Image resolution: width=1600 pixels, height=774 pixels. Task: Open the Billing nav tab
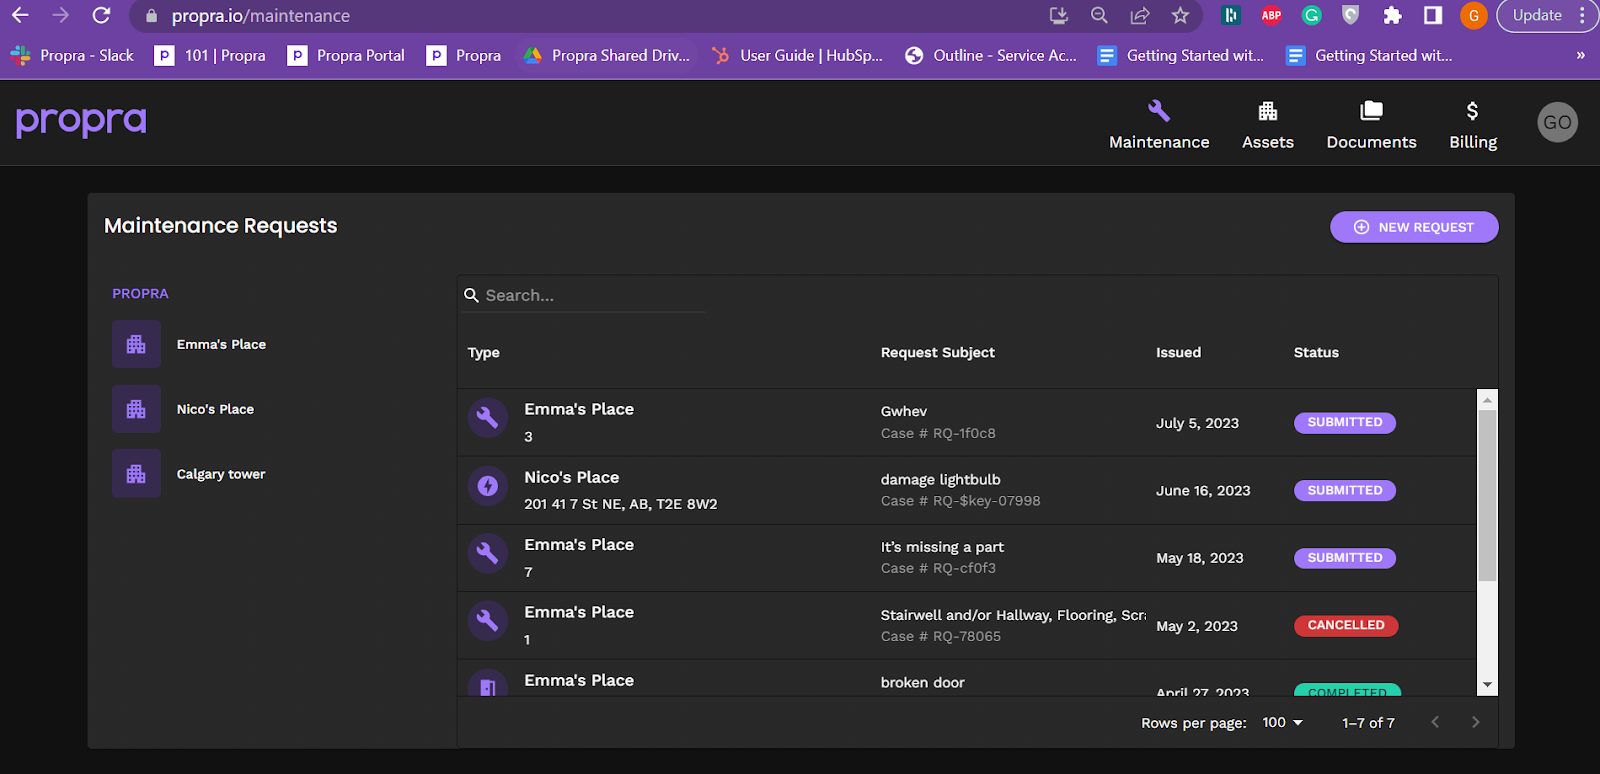pos(1473,124)
